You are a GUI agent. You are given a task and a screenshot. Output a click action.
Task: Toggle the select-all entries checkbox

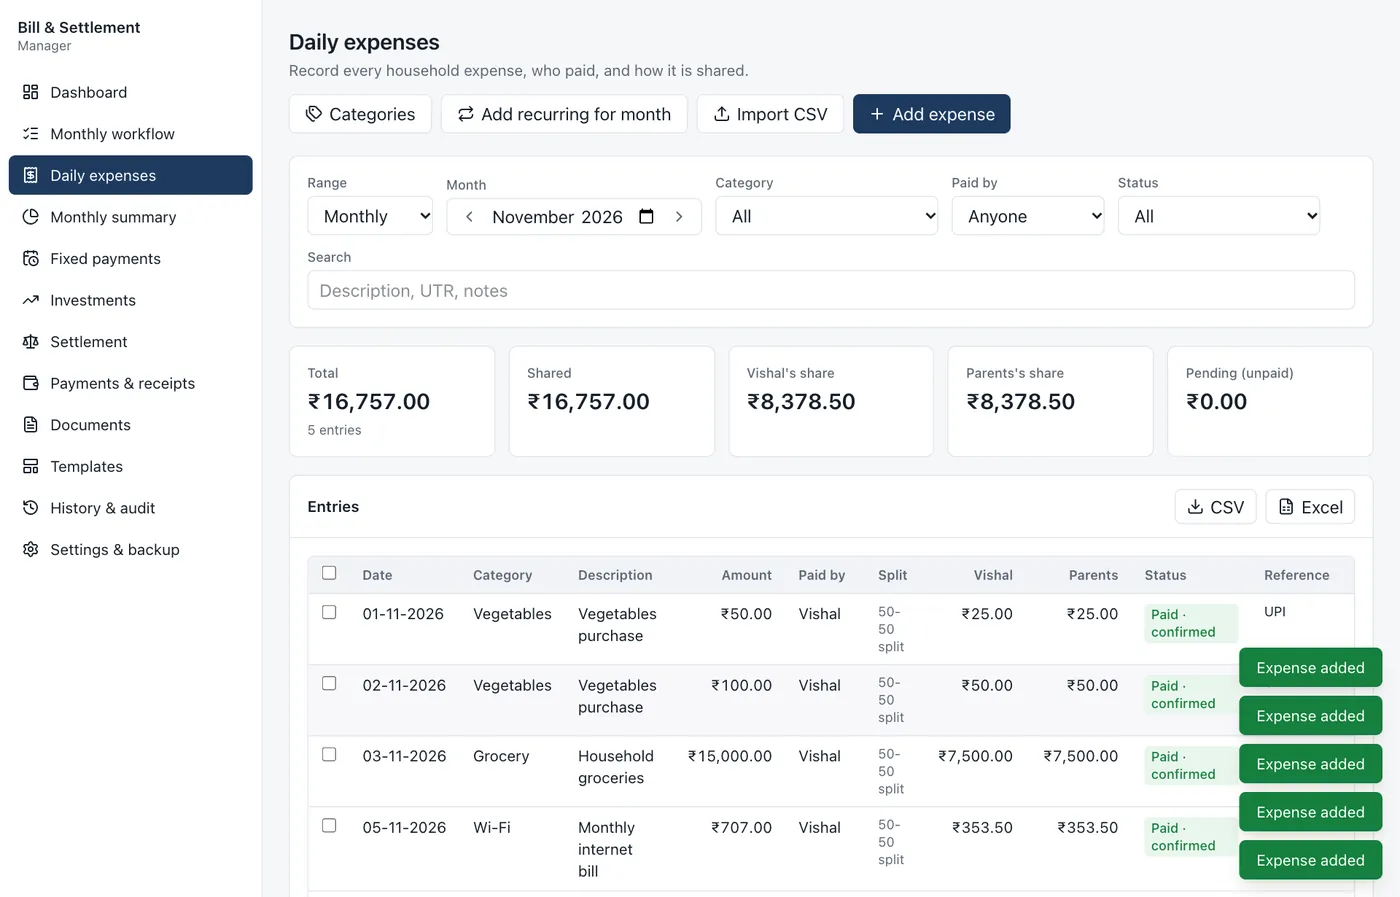coord(329,573)
